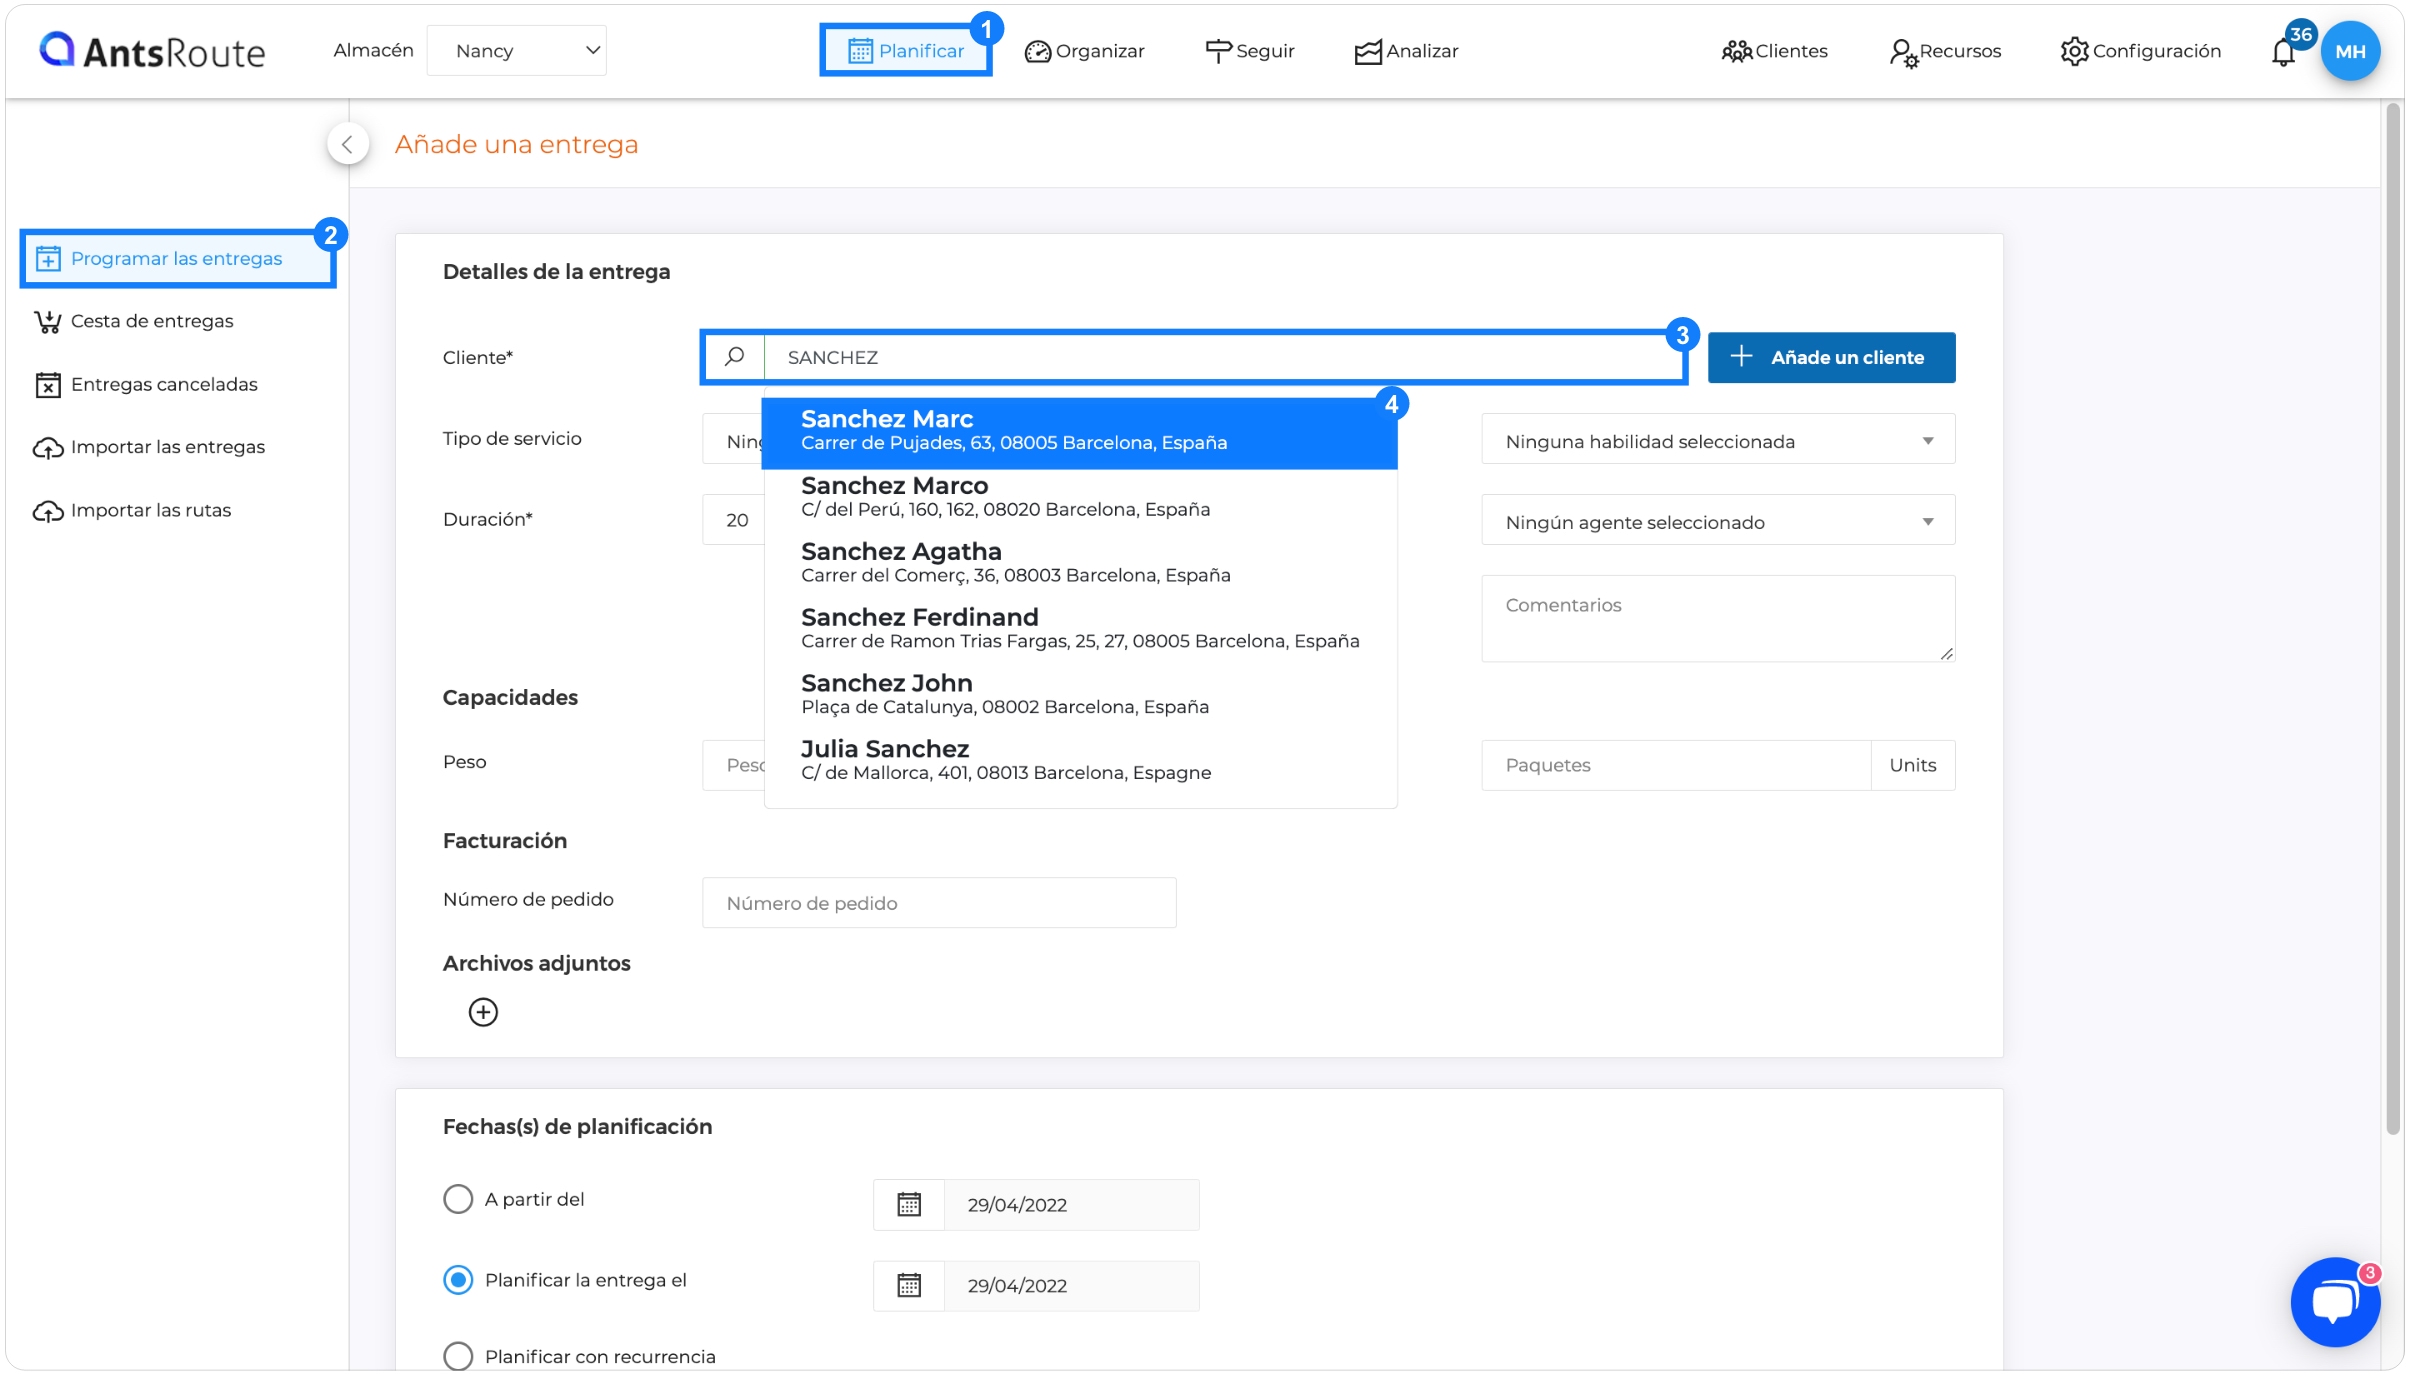Open the Clientes menu
The height and width of the screenshot is (1374, 2409).
[1775, 51]
